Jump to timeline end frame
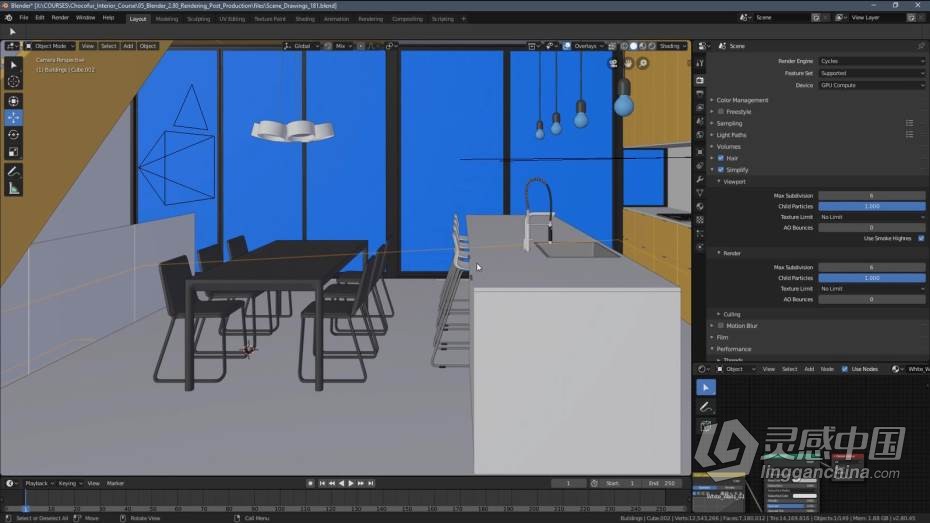 [x=371, y=483]
